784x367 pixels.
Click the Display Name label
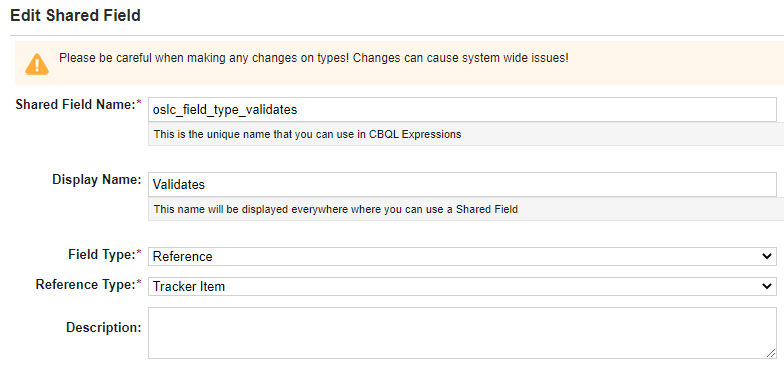pyautogui.click(x=96, y=180)
